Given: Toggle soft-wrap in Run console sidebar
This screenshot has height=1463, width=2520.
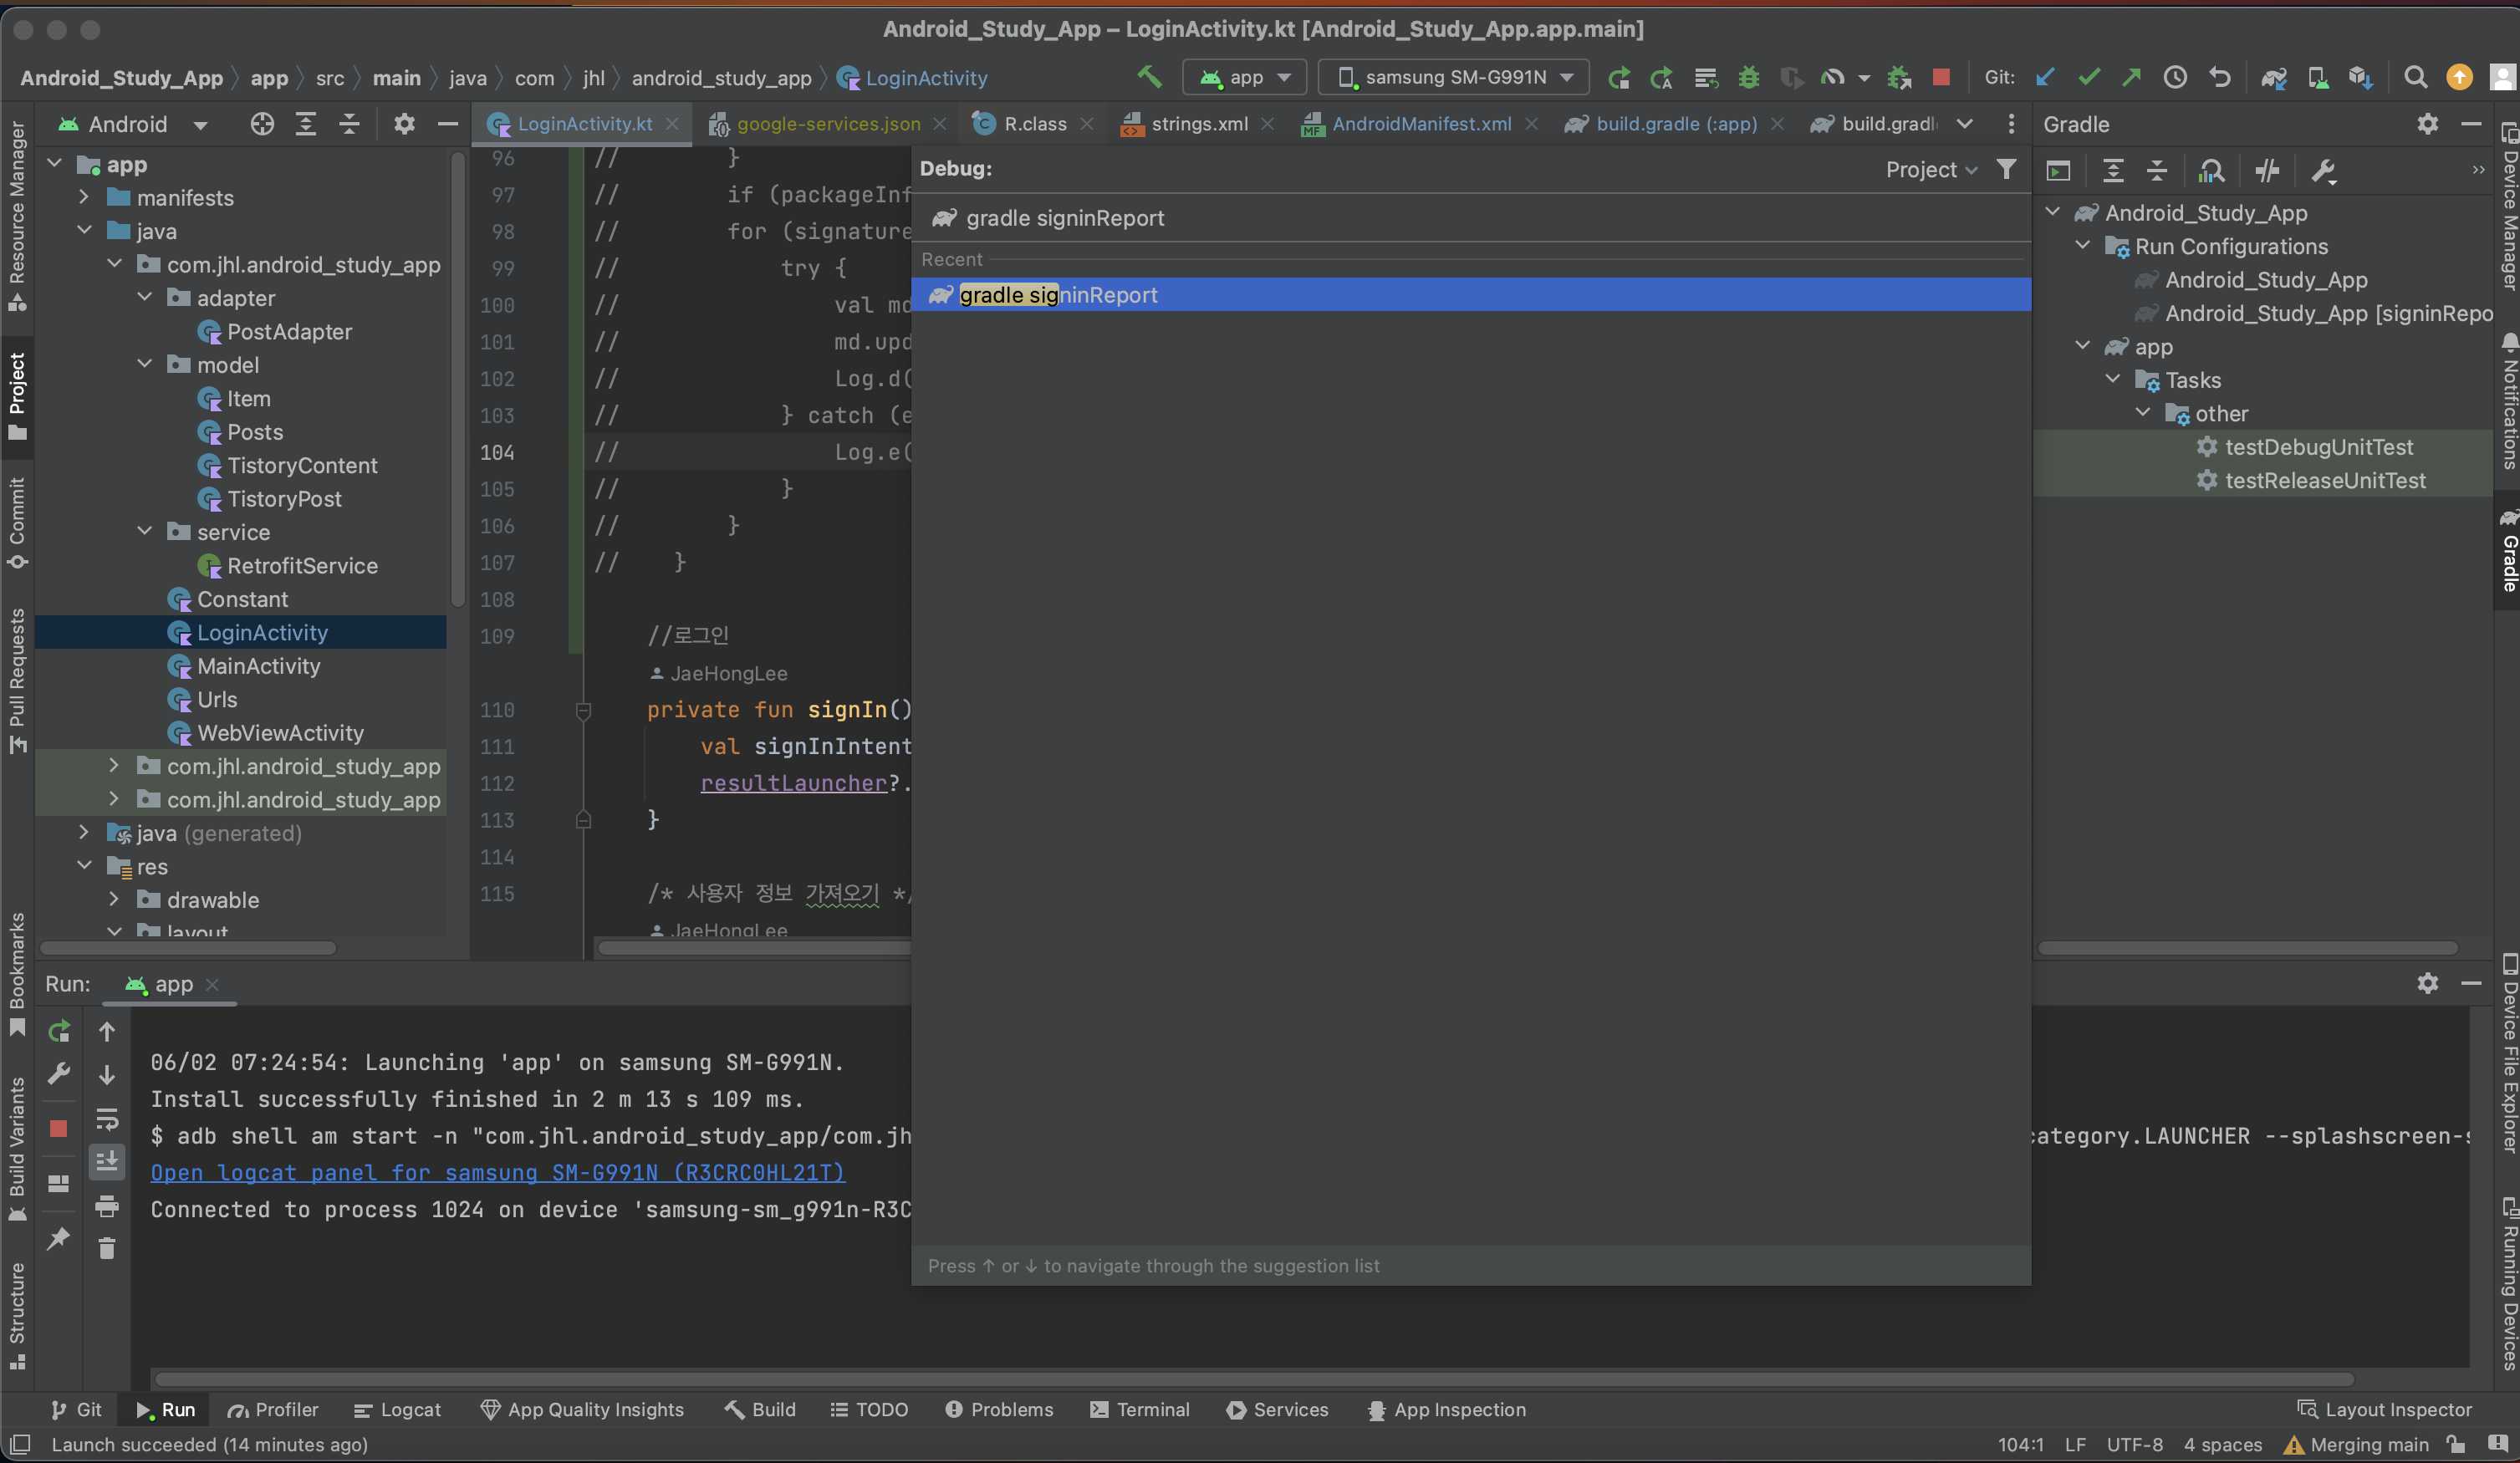Looking at the screenshot, I should click(107, 1118).
